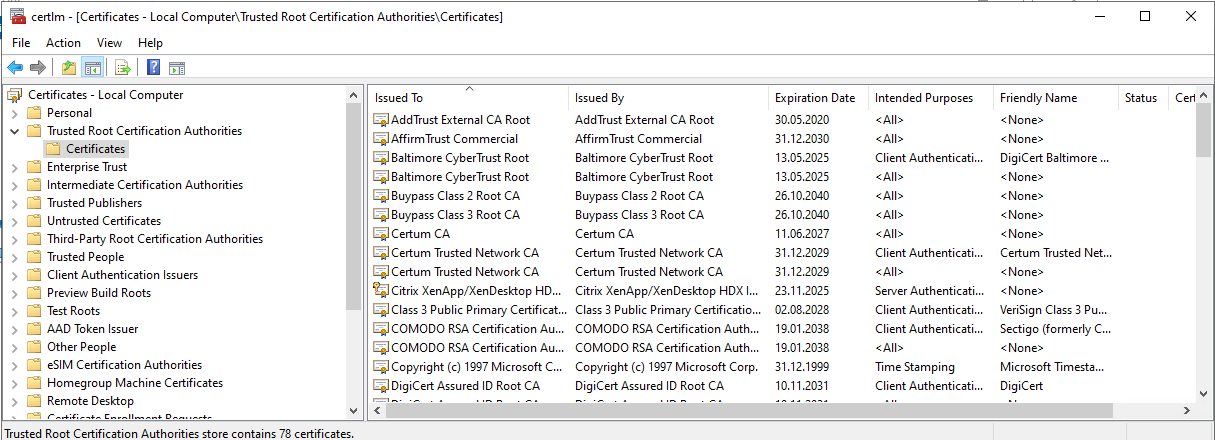
Task: Click Buypass Class 3 Root CA certificate icon
Action: coord(381,215)
